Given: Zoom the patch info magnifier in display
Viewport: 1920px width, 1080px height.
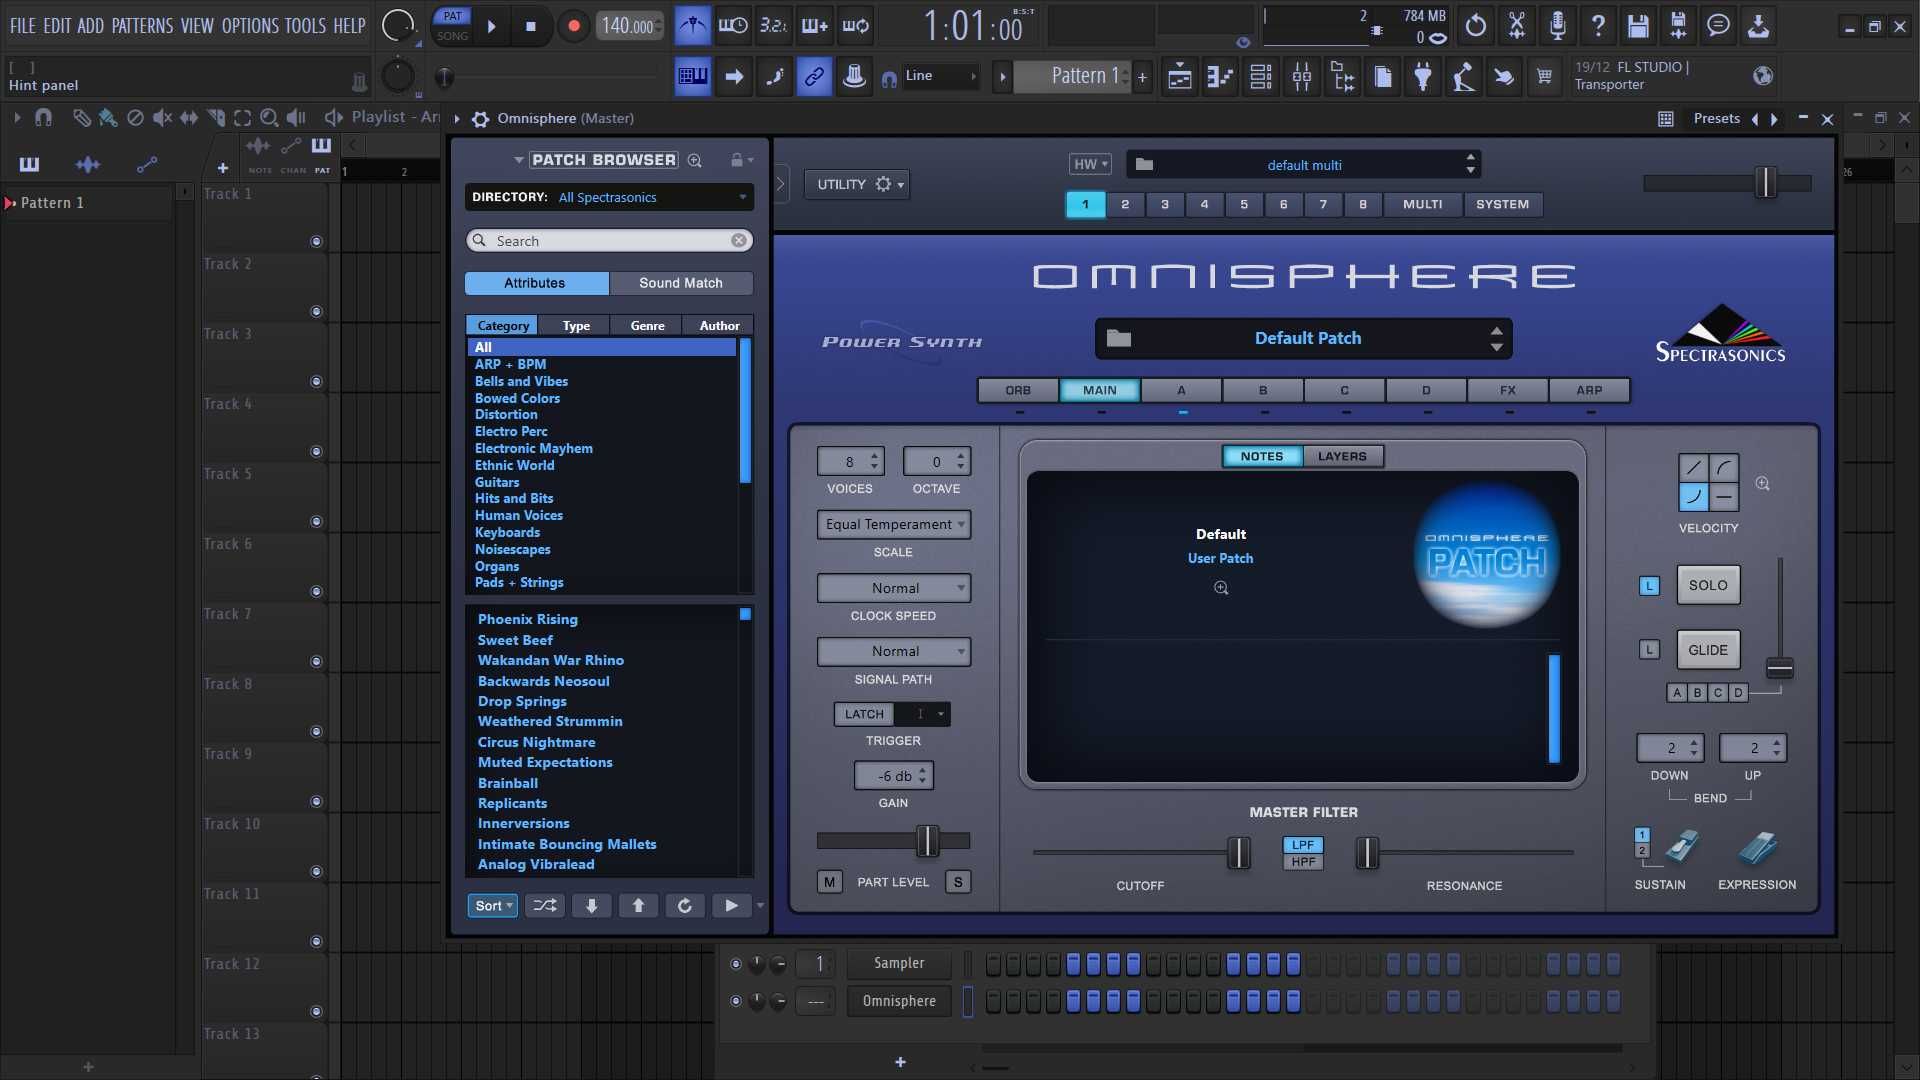Looking at the screenshot, I should (1221, 588).
